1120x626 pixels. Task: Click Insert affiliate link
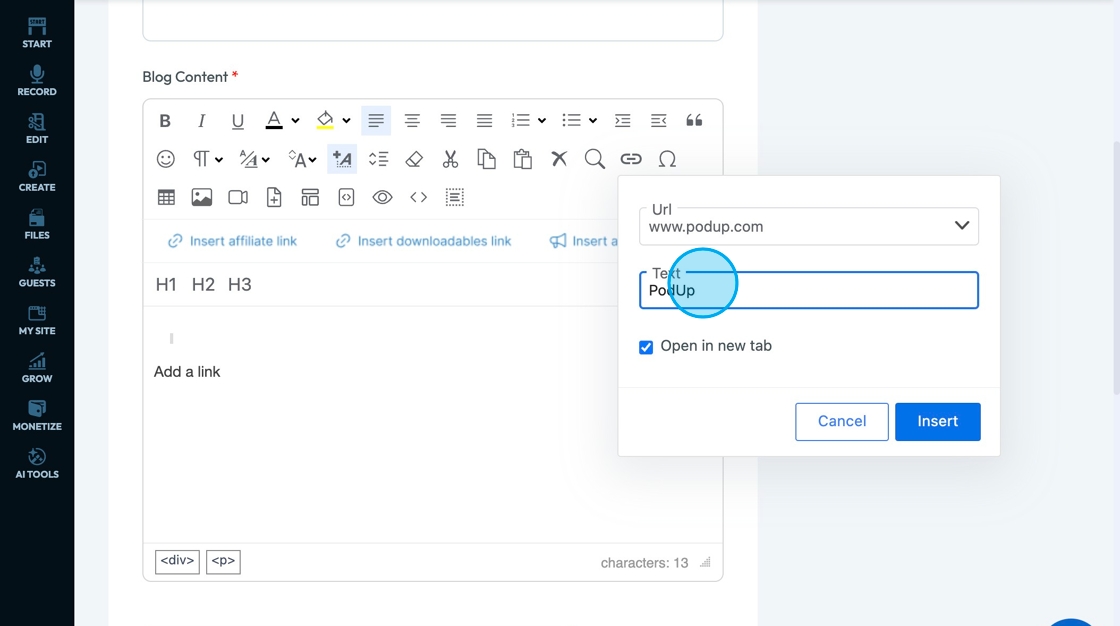click(x=233, y=242)
